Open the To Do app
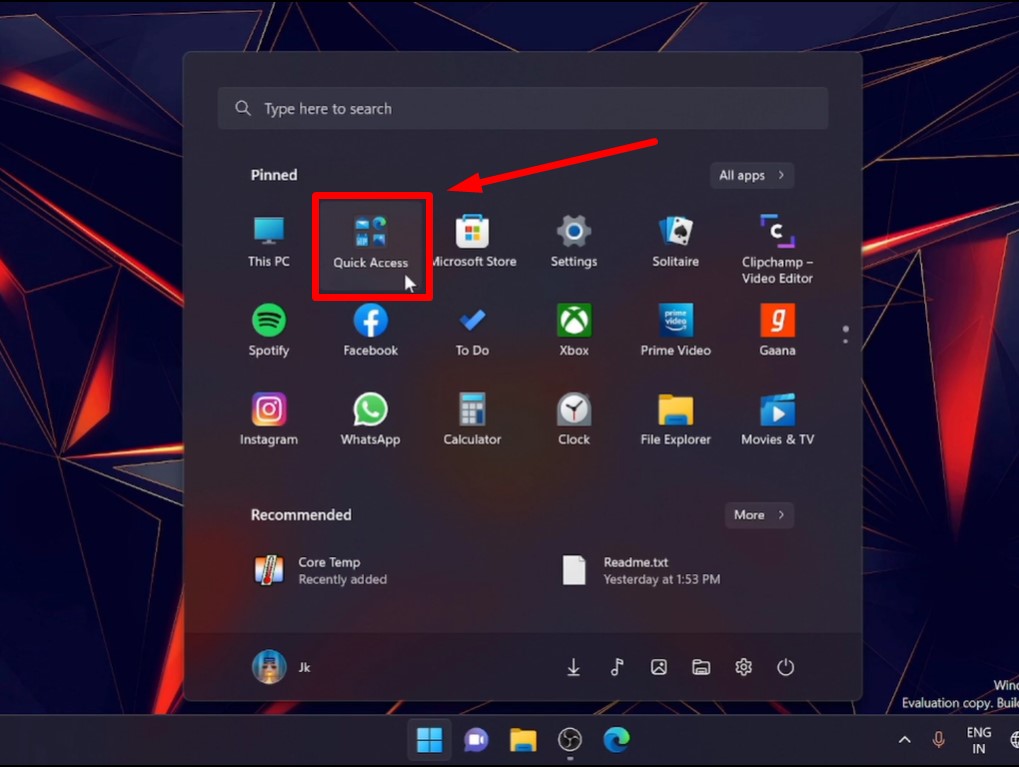This screenshot has width=1019, height=767. pyautogui.click(x=472, y=331)
